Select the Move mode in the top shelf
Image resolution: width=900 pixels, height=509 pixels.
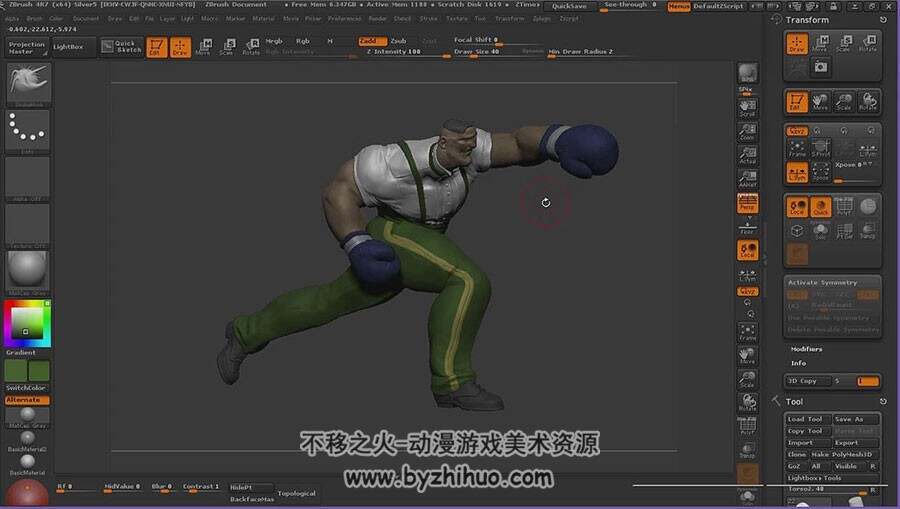coord(203,47)
